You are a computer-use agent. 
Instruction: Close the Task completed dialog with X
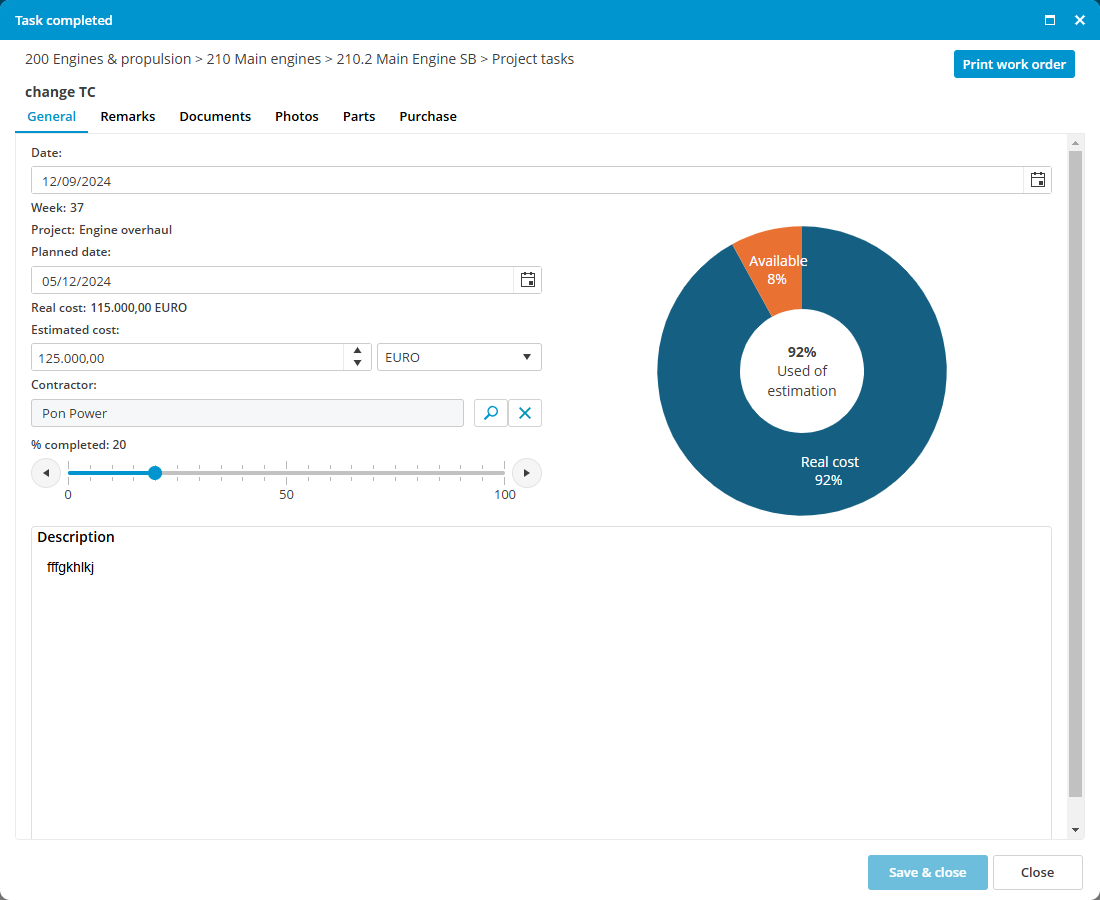point(1080,20)
